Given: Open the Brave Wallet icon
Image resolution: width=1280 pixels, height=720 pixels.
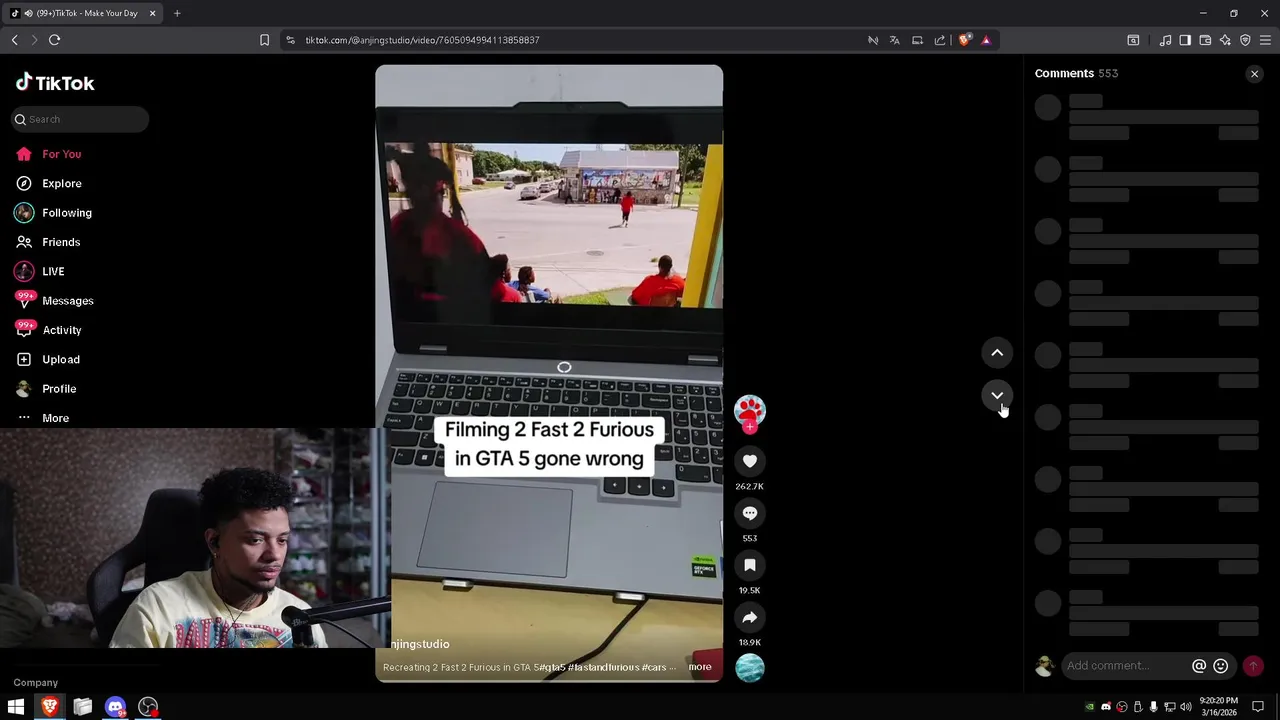Looking at the screenshot, I should tap(1205, 40).
